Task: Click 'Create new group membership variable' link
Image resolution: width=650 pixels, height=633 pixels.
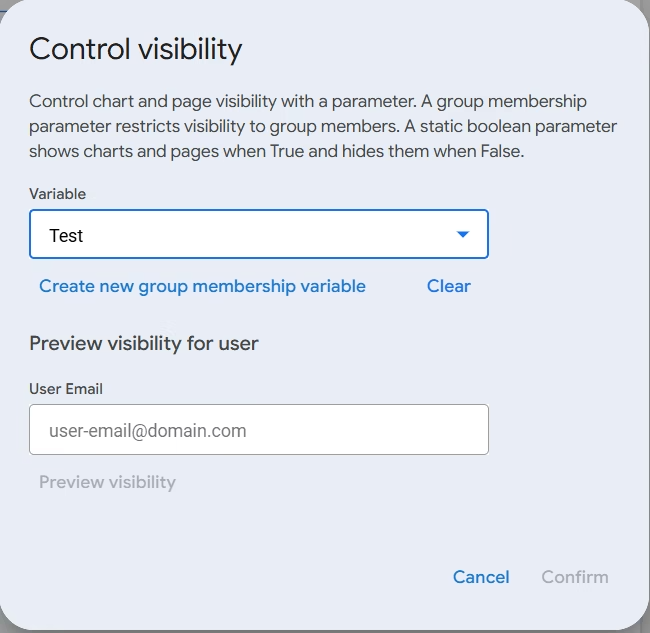Action: coord(202,286)
